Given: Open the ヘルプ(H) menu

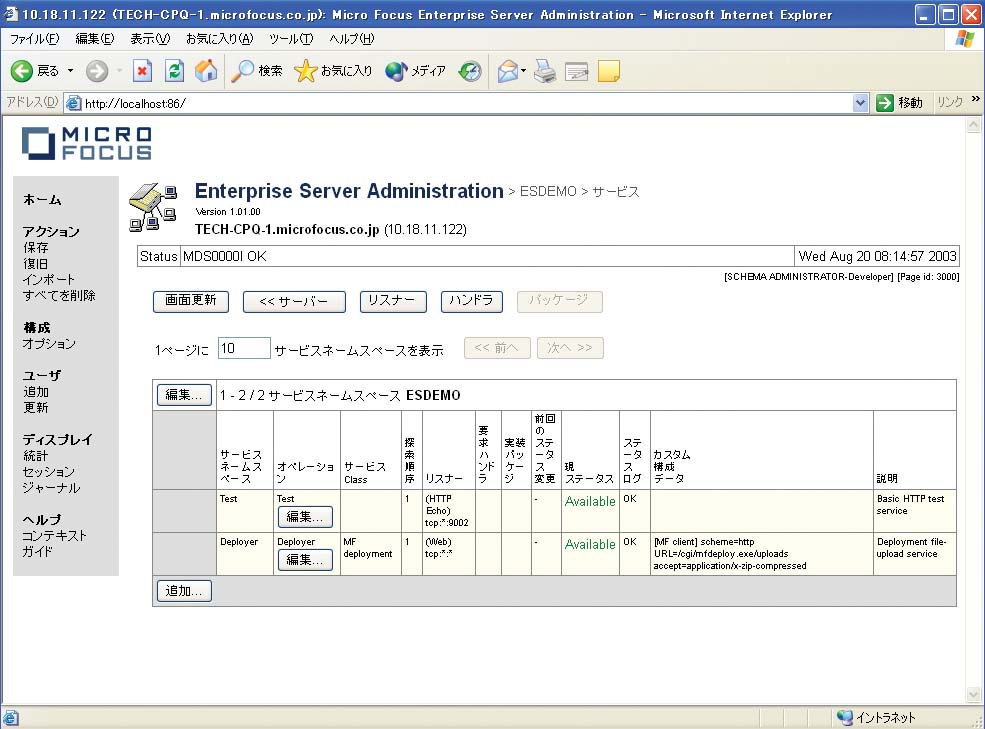Looking at the screenshot, I should (x=351, y=39).
